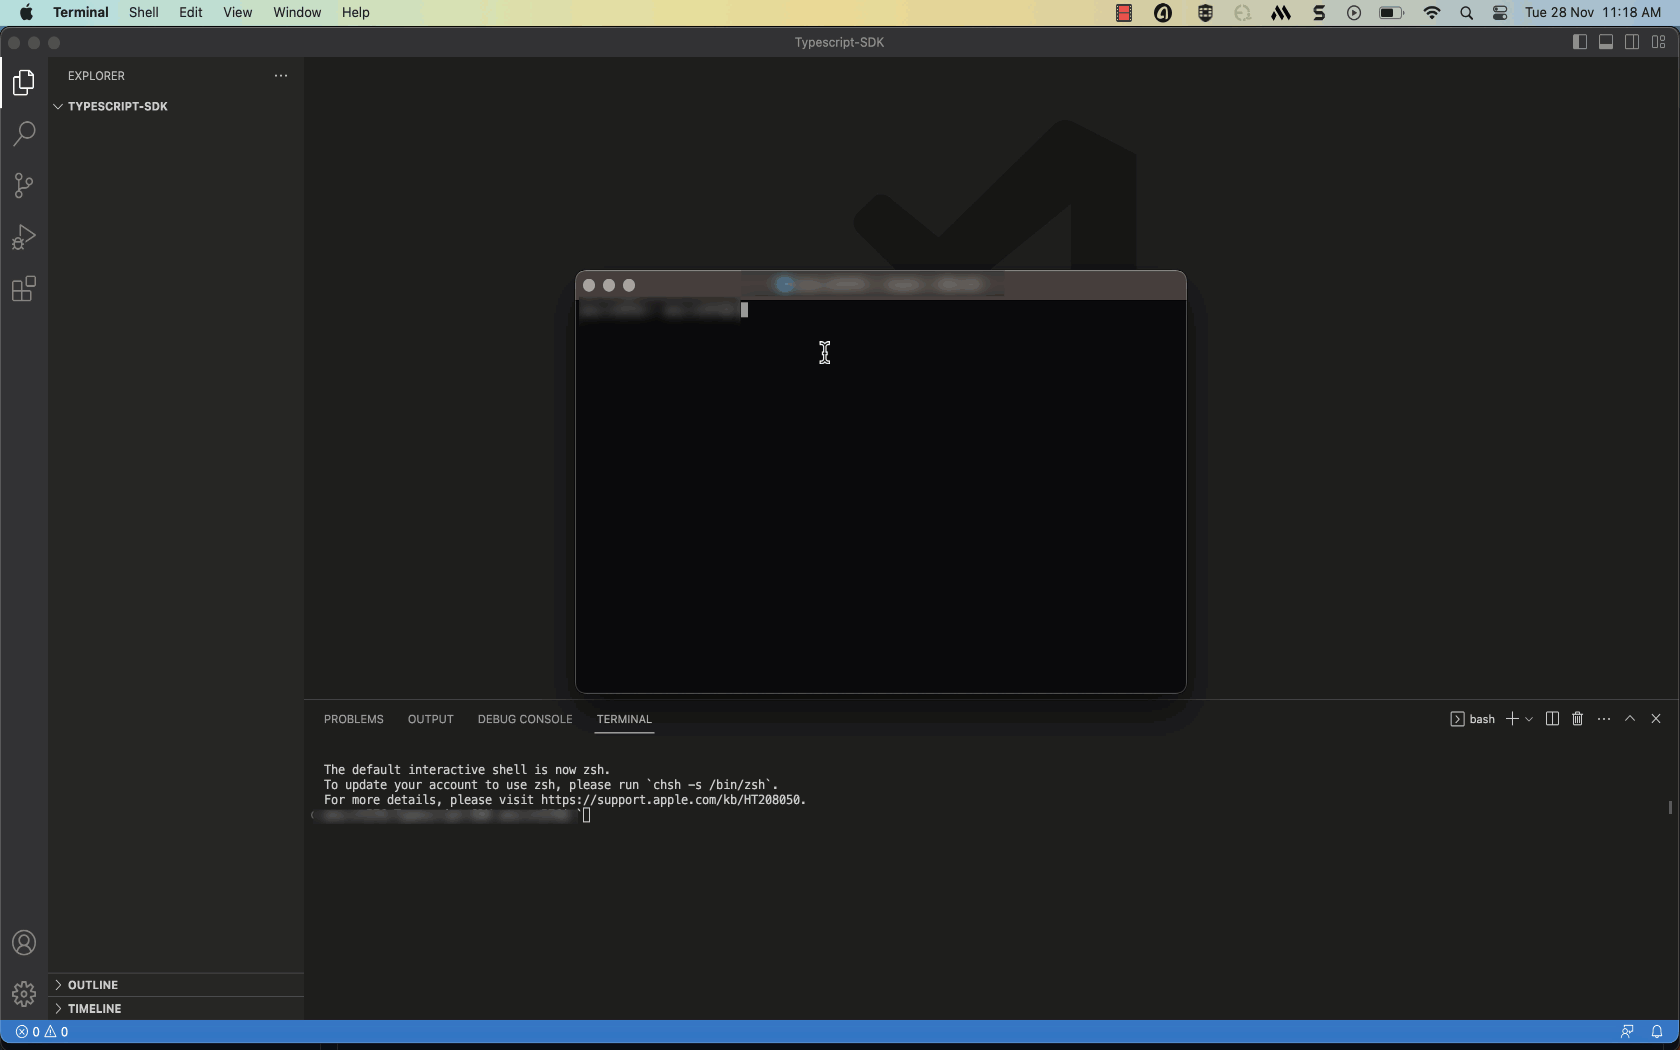
Task: Open battery status menu
Action: tap(1391, 13)
